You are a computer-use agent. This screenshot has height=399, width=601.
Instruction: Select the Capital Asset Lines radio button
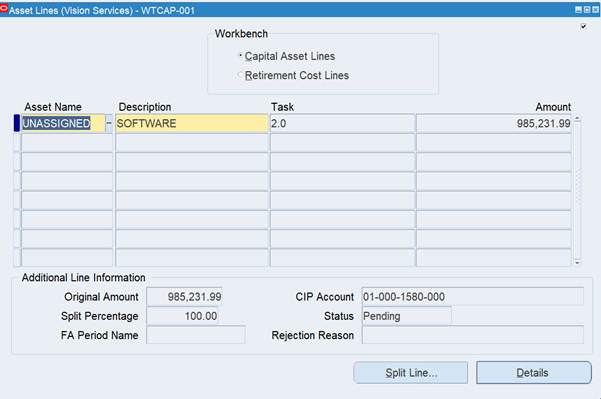tap(240, 56)
